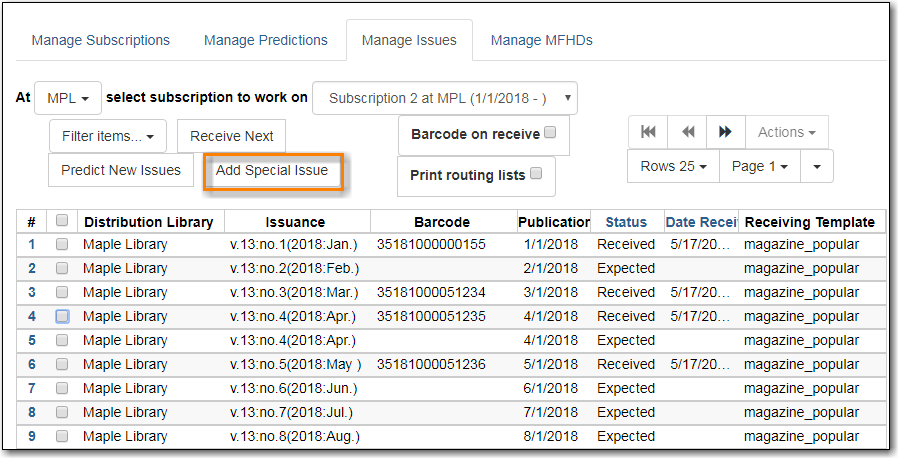
Task: Select the checkbox for row 4
Action: [62, 316]
